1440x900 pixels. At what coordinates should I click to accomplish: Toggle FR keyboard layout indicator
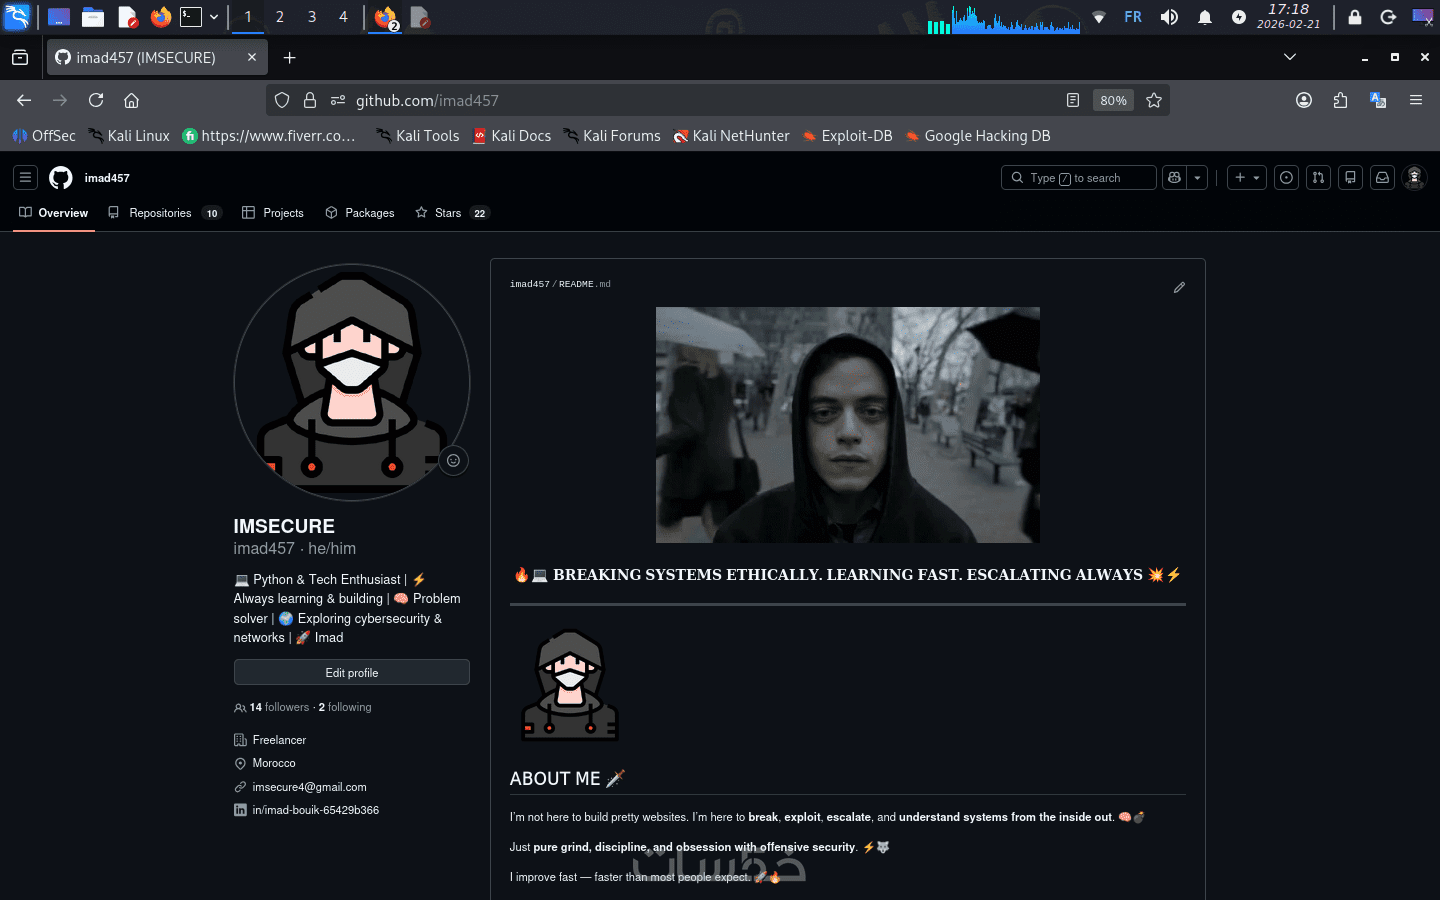(x=1133, y=17)
